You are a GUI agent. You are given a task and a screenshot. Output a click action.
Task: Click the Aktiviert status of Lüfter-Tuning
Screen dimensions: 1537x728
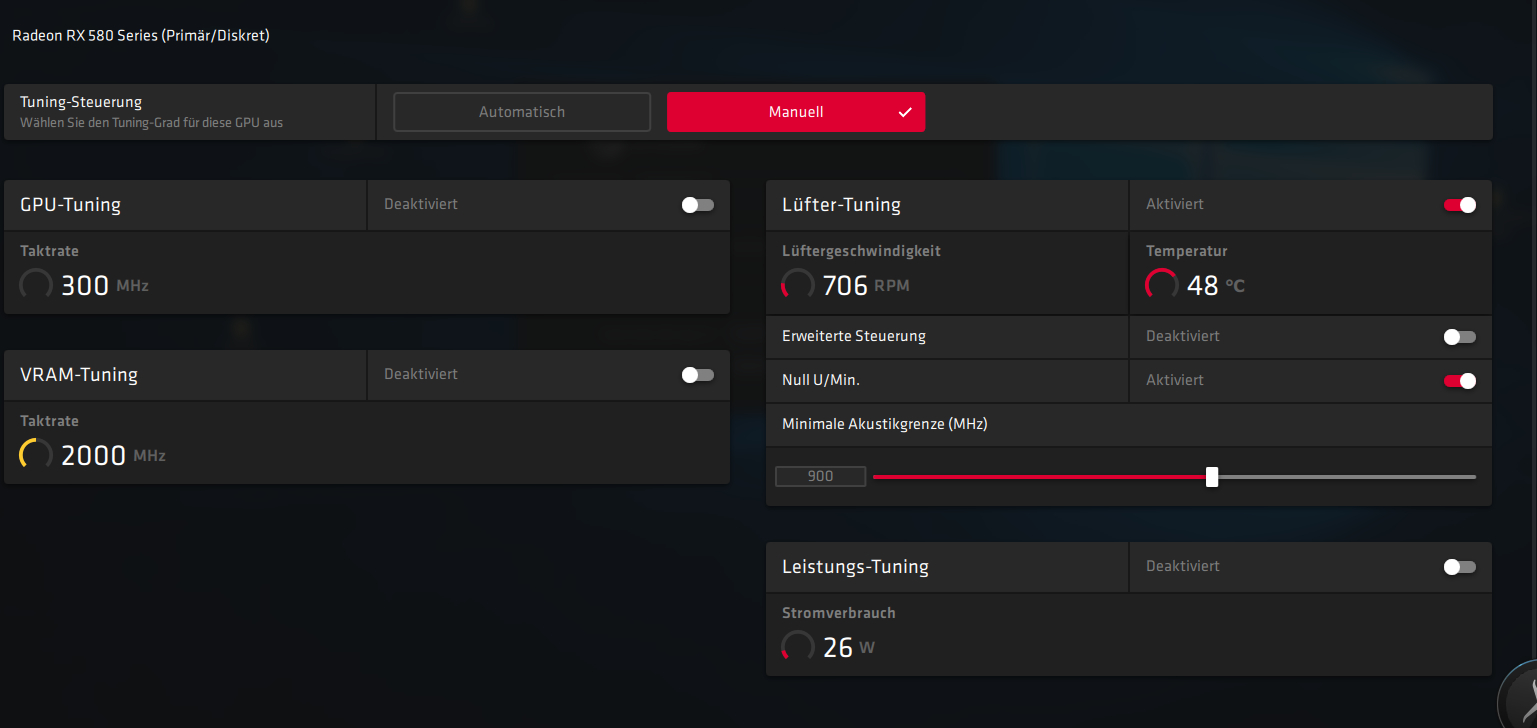(1175, 204)
